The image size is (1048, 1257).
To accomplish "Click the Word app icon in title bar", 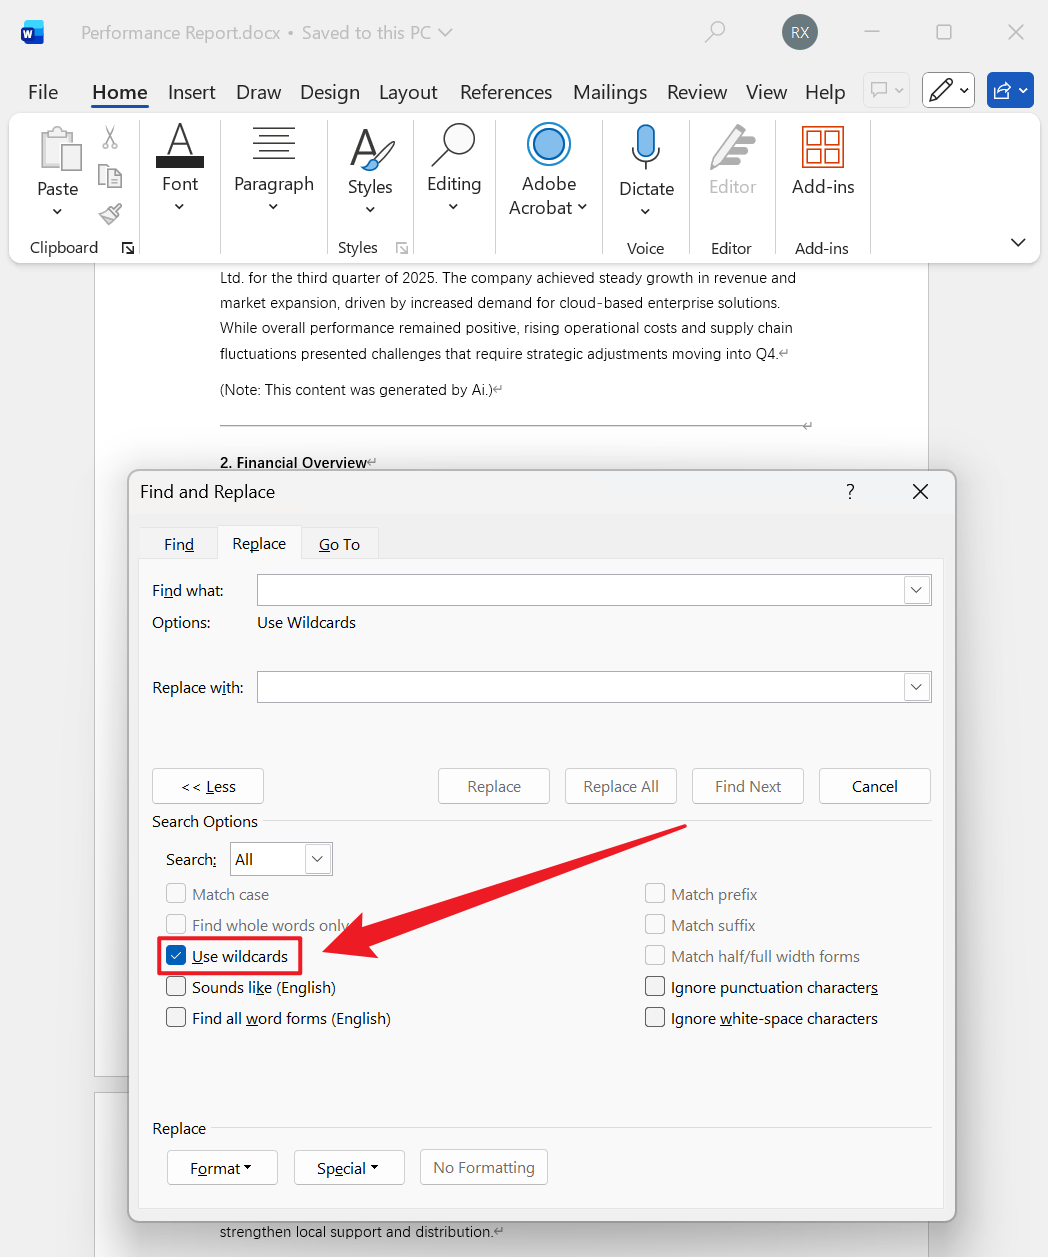I will [32, 33].
